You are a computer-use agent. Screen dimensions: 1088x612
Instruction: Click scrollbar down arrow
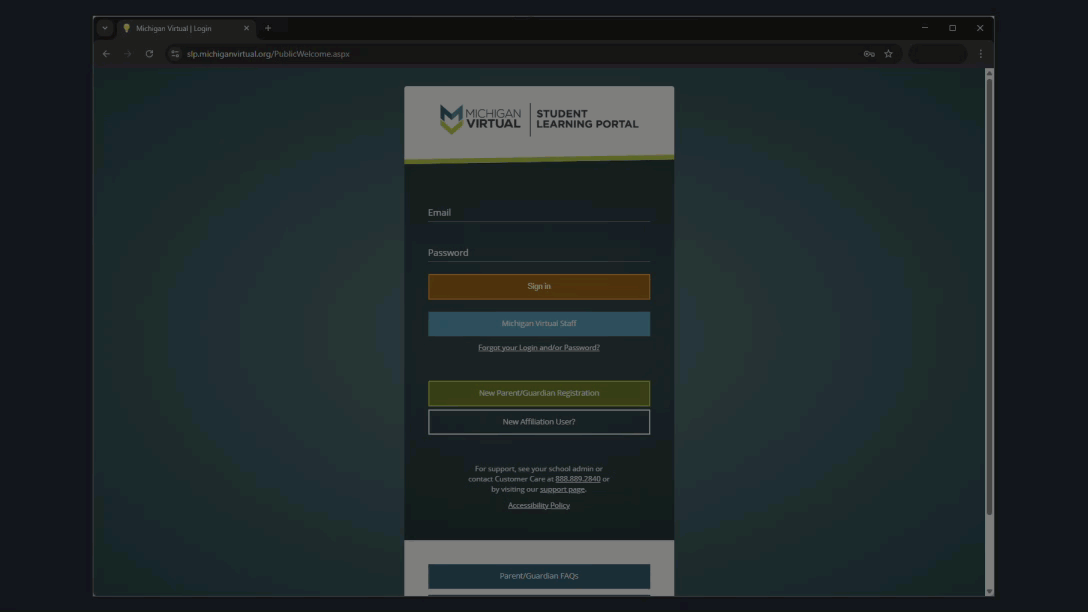pyautogui.click(x=989, y=591)
